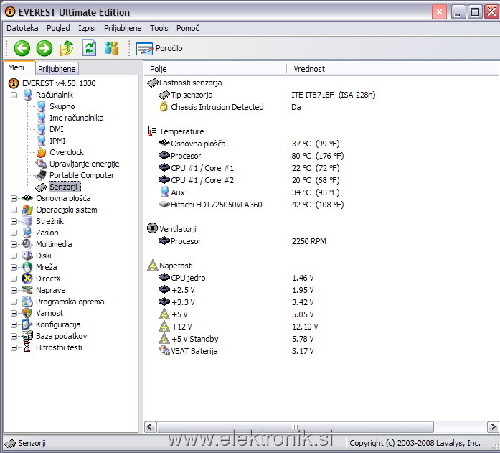The image size is (500, 453).
Task: Collapse the Računalnik tree branch
Action: click(14, 95)
